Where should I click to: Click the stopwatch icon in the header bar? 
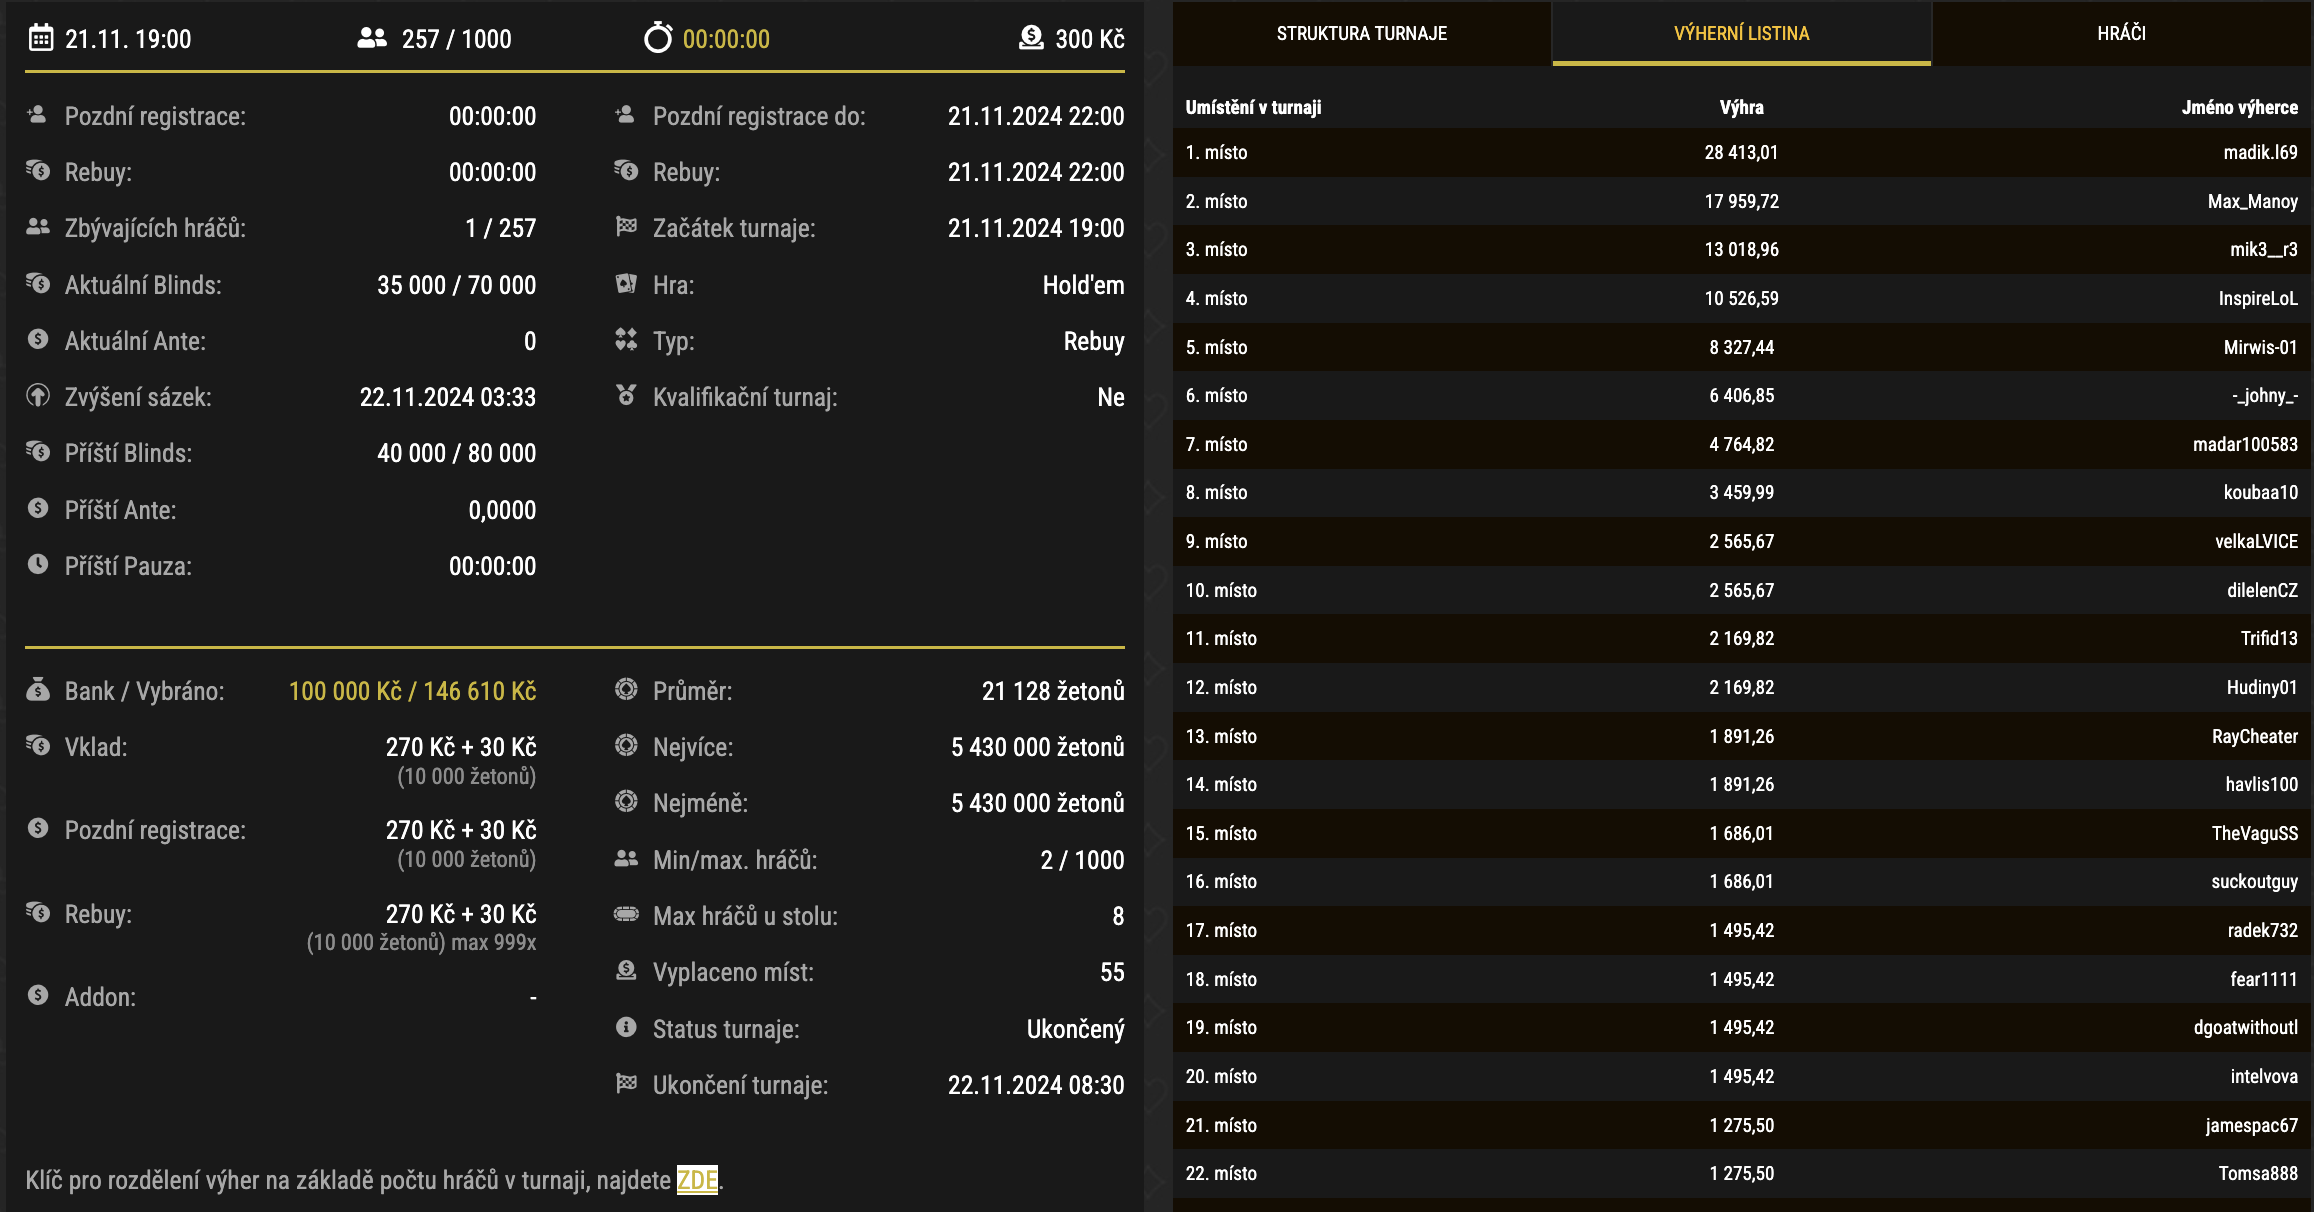(x=657, y=39)
